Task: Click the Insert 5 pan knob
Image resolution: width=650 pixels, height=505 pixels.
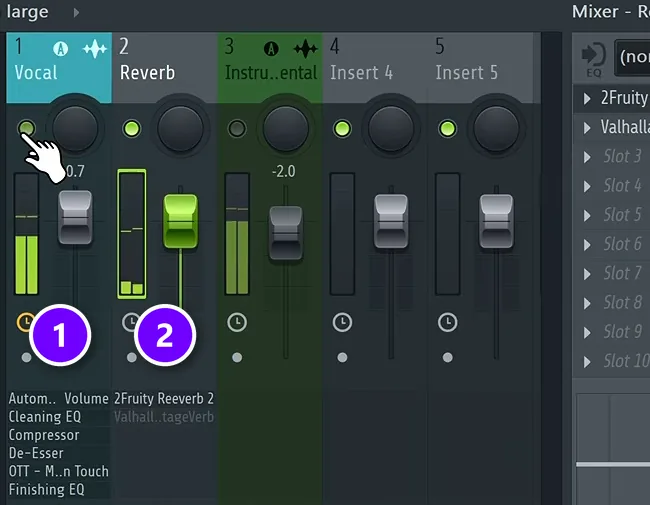Action: (x=496, y=128)
